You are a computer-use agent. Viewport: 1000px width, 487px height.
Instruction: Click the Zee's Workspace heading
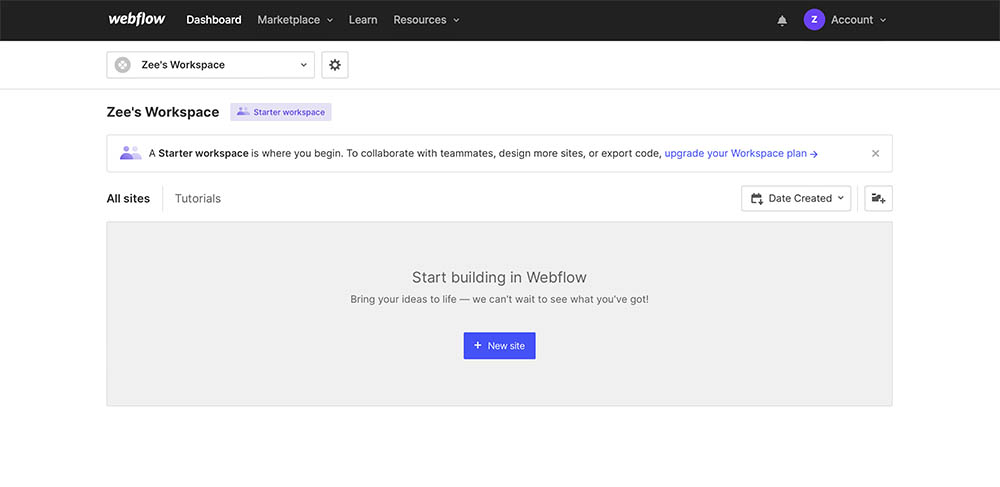tap(163, 112)
